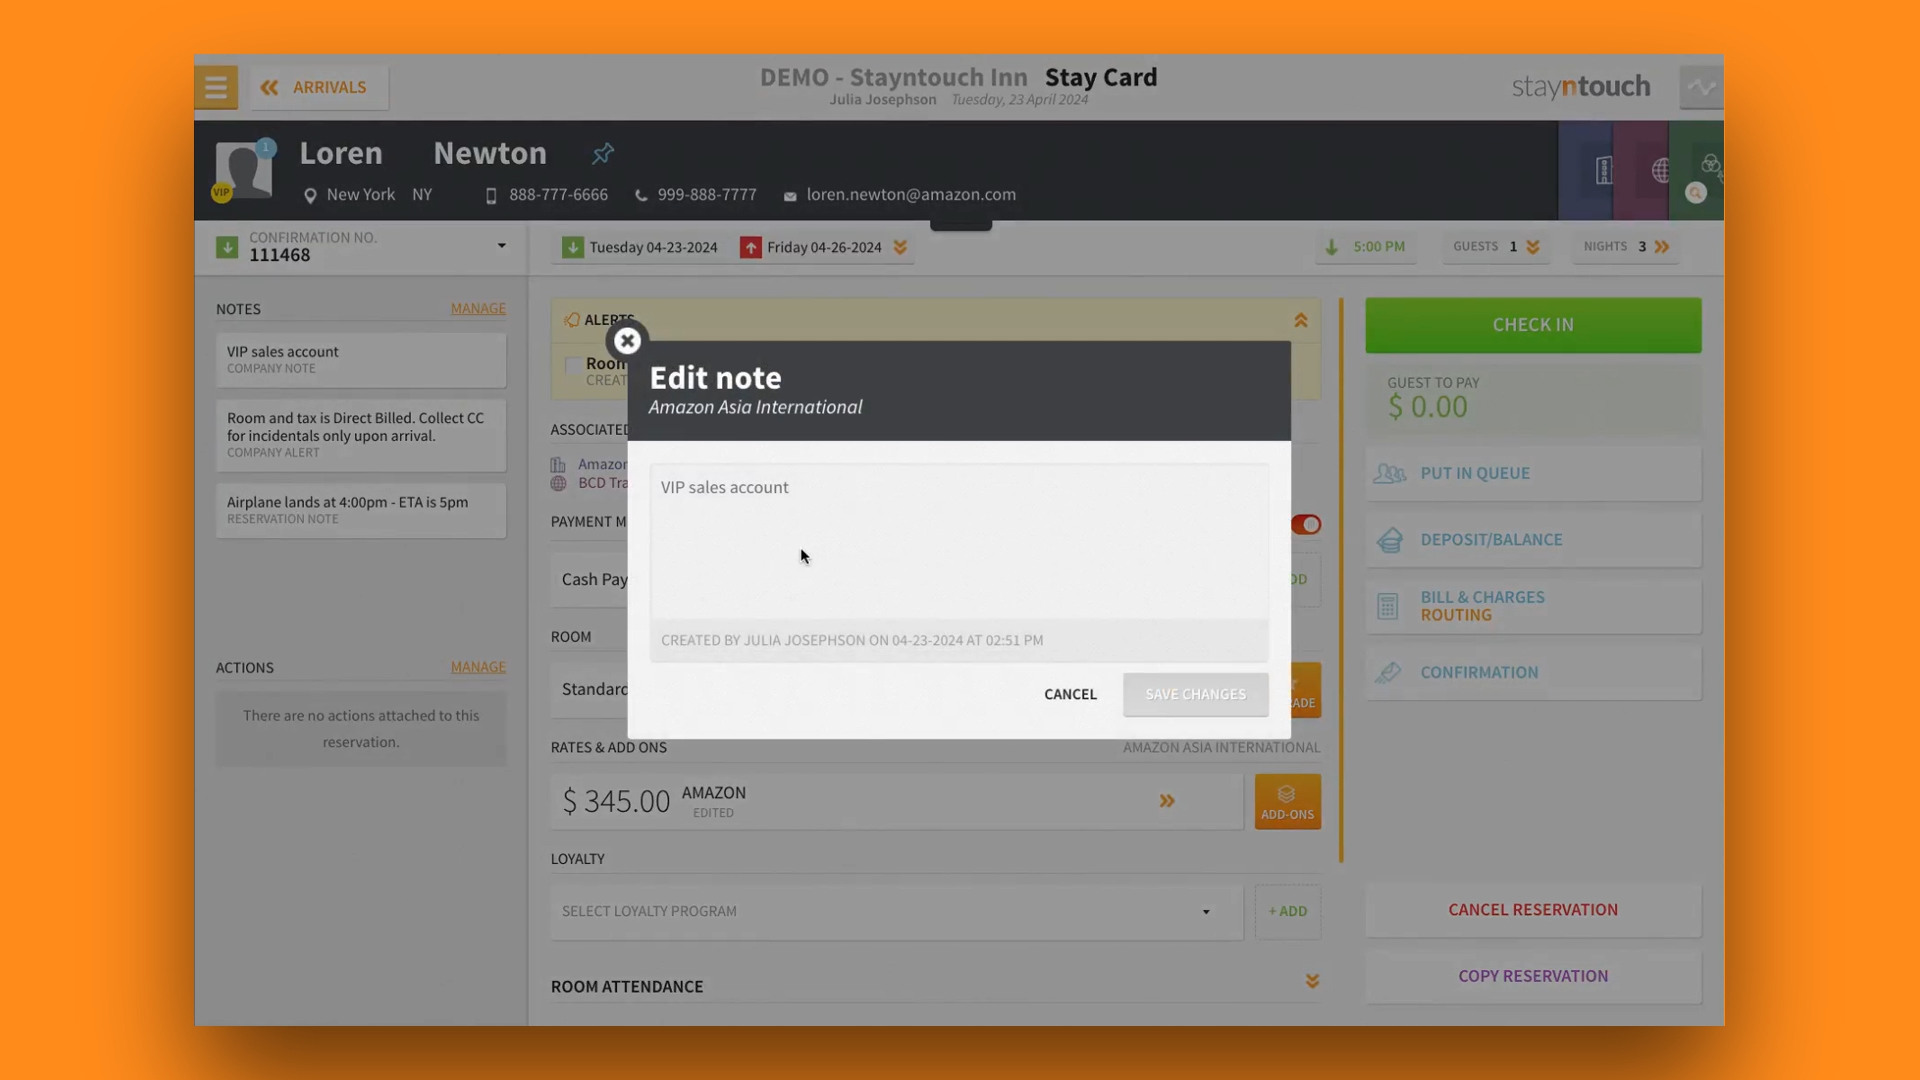Expand the Room Attendance section
1920x1080 pixels.
(1312, 982)
